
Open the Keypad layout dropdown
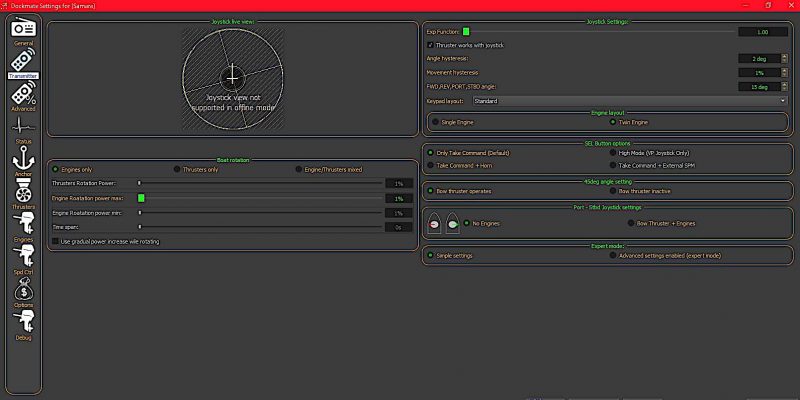click(x=630, y=101)
